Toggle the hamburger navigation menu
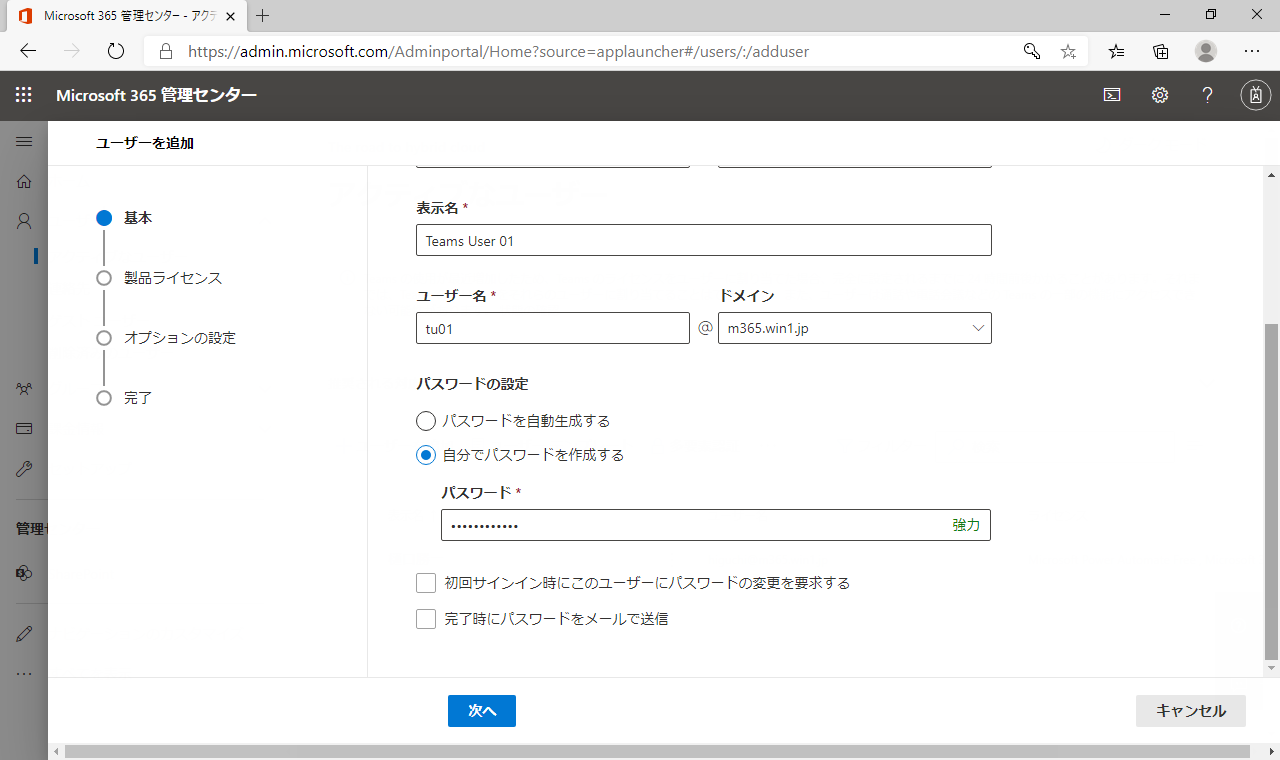 point(24,142)
